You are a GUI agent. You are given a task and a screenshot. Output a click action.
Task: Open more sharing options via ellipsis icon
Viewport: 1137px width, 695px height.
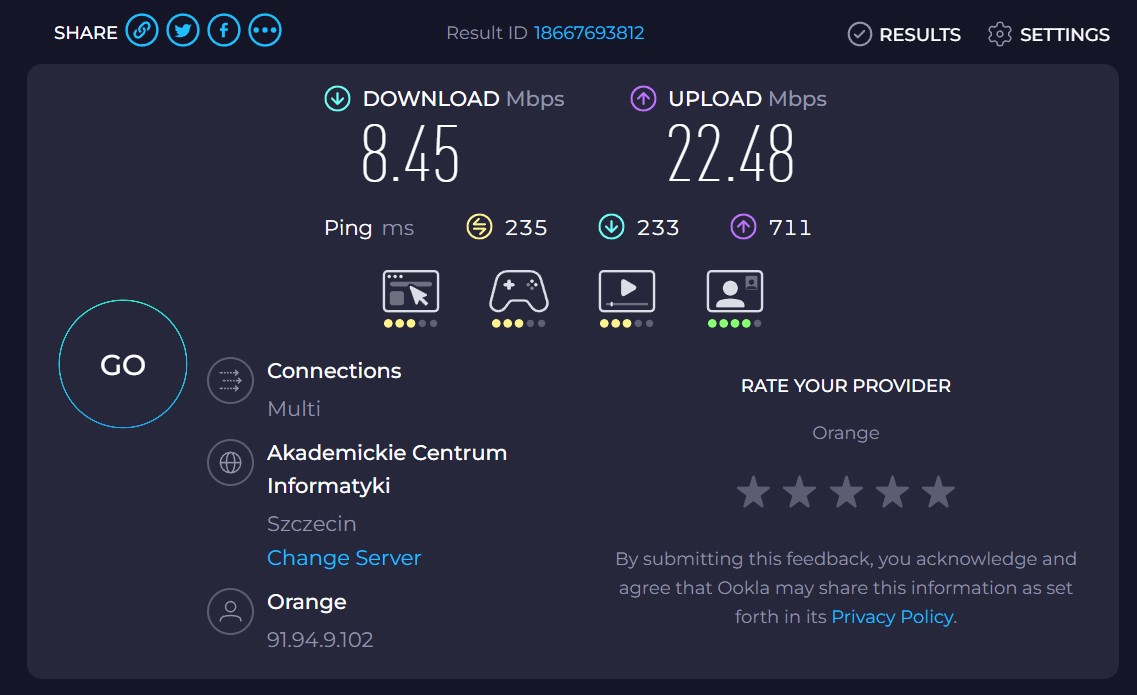pos(264,30)
